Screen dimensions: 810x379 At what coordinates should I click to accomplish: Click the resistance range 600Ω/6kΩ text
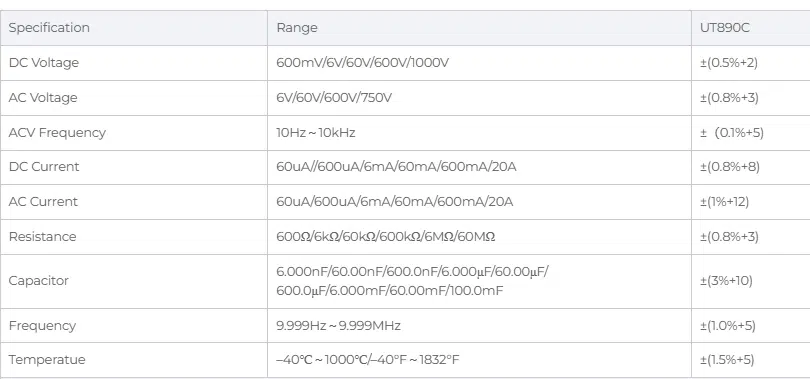pyautogui.click(x=386, y=236)
